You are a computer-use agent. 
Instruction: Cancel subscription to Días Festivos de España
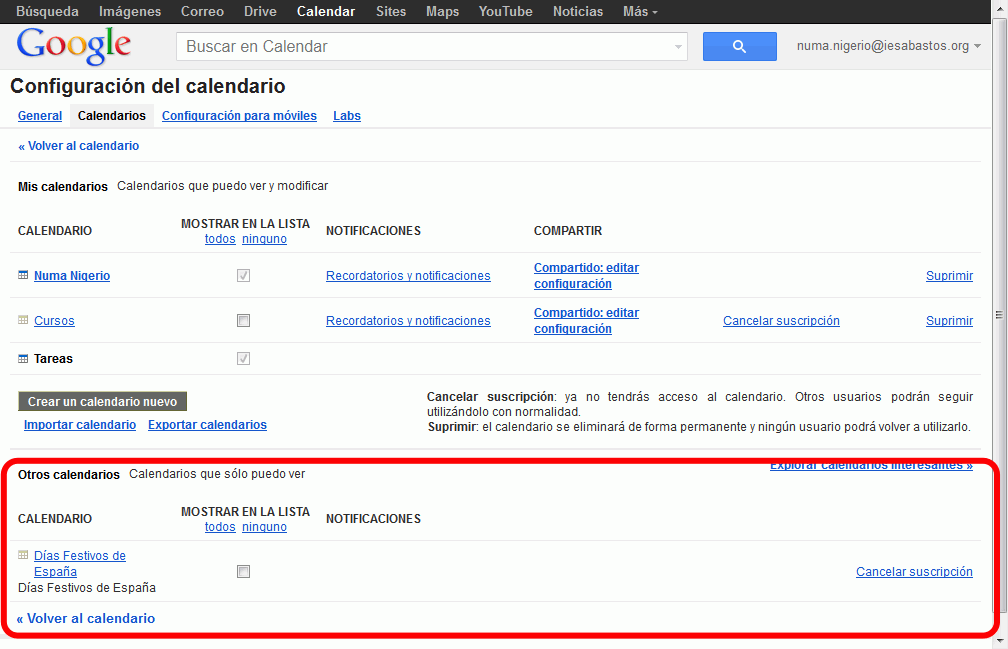pos(914,572)
